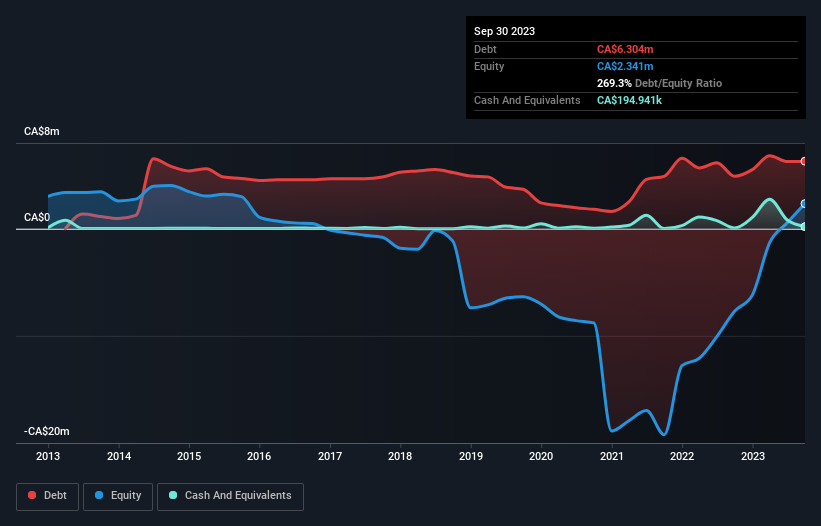The height and width of the screenshot is (526, 821).
Task: Toggle the Equity series legend button
Action: click(118, 496)
